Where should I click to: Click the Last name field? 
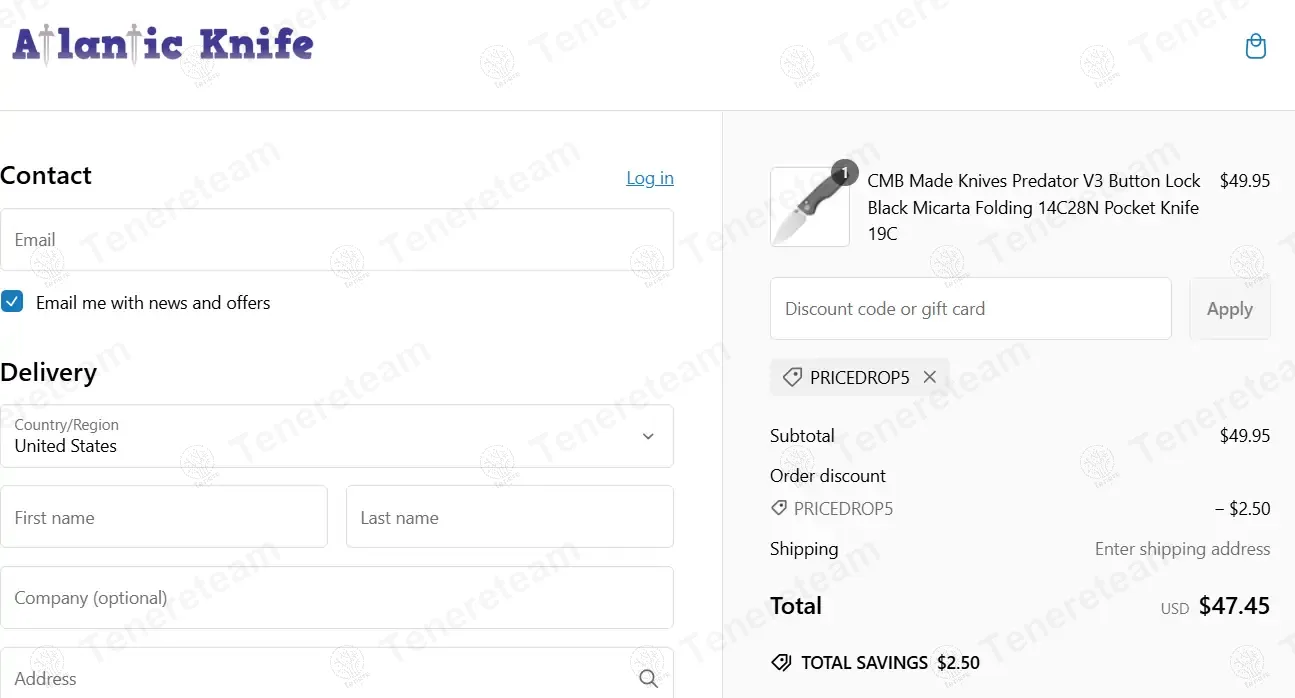(509, 517)
